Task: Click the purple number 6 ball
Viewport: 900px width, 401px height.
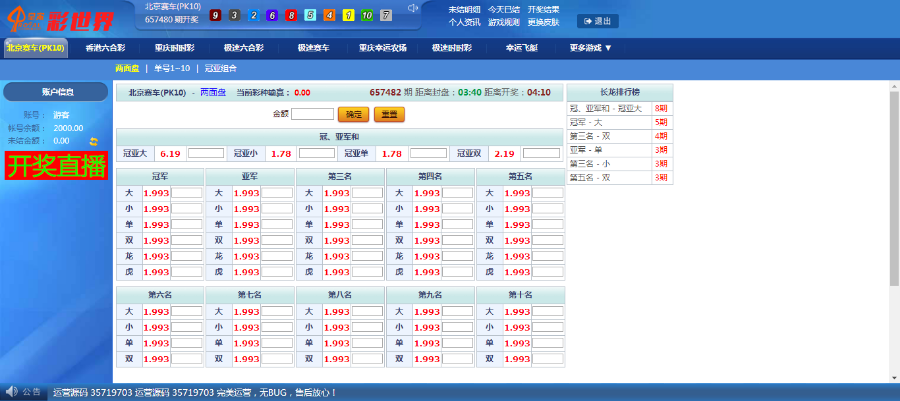Action: coord(272,15)
